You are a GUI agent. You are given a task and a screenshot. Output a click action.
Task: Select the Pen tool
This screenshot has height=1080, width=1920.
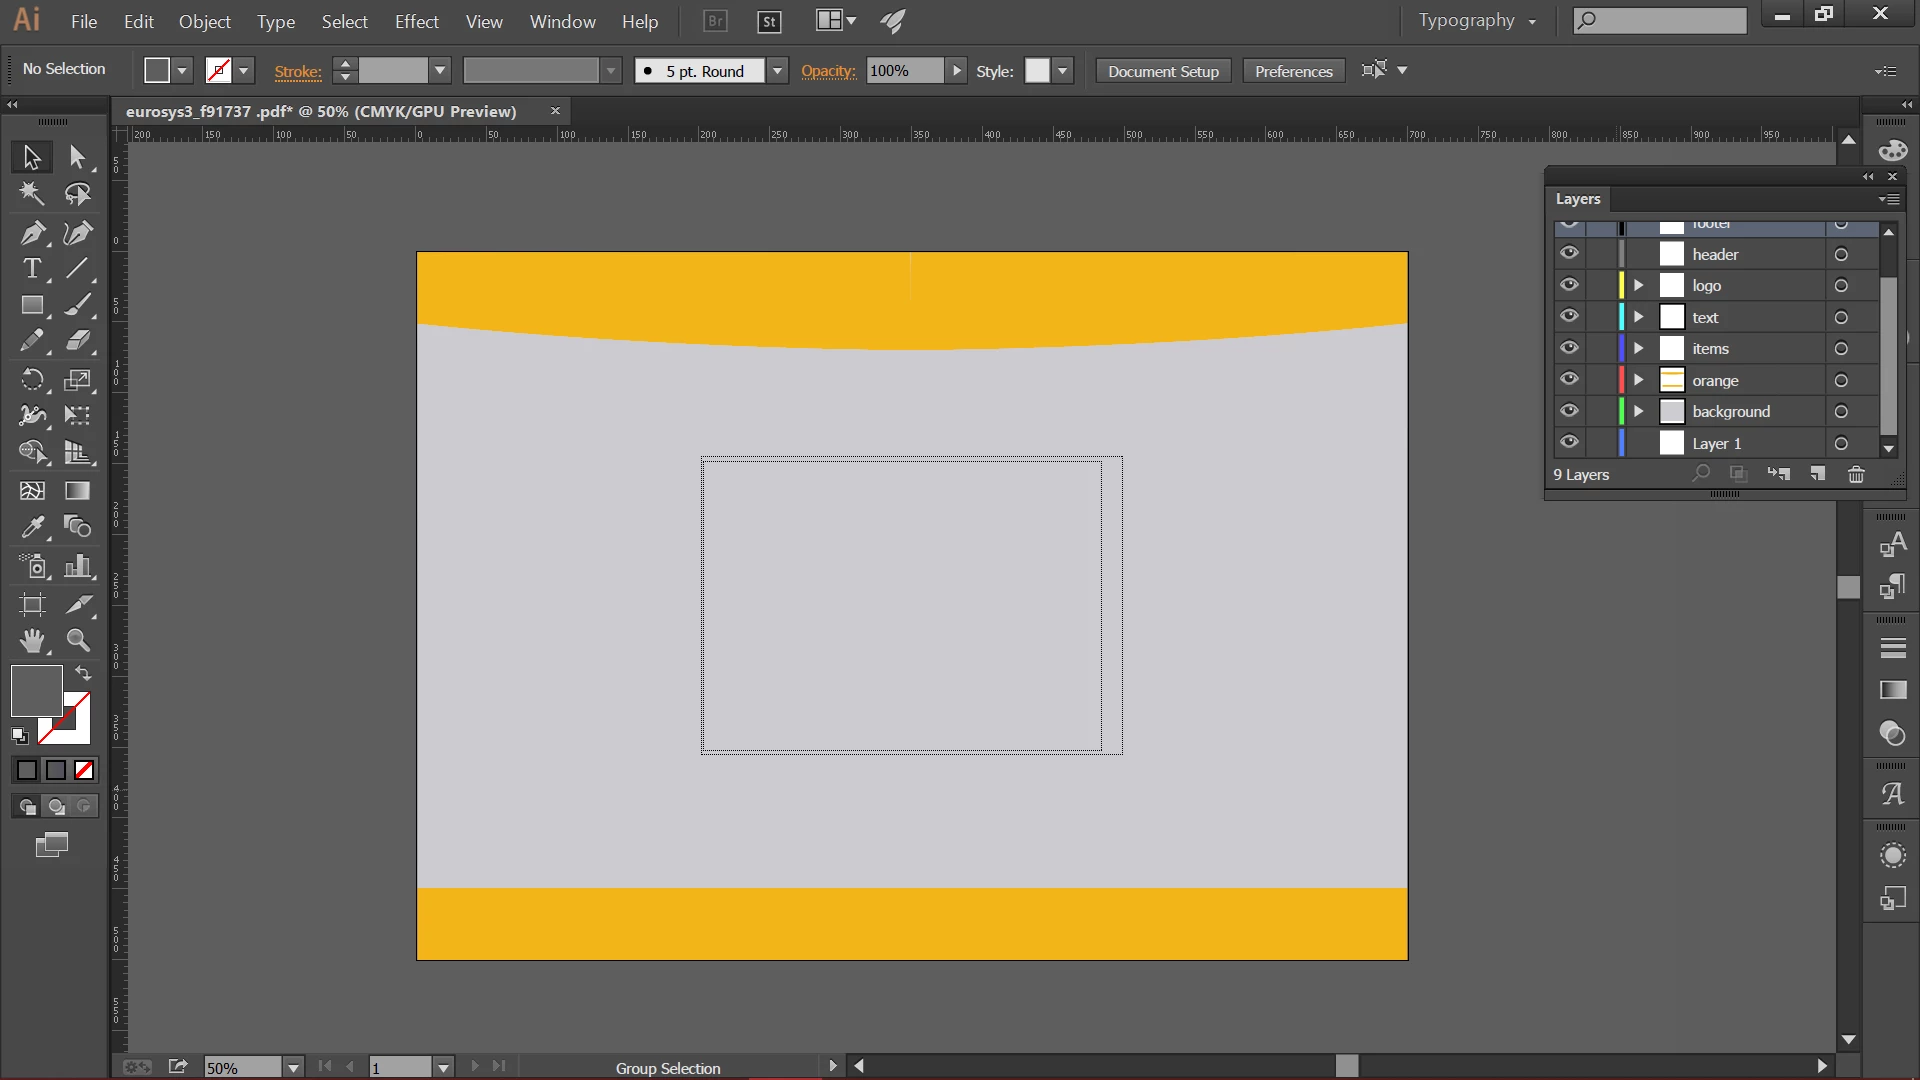tap(32, 233)
